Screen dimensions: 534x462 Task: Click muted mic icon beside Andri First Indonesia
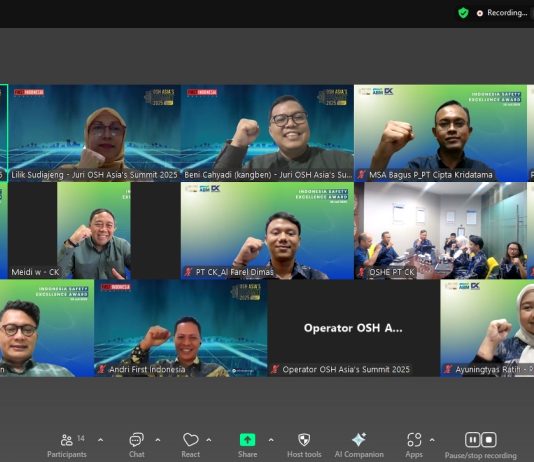click(x=102, y=369)
